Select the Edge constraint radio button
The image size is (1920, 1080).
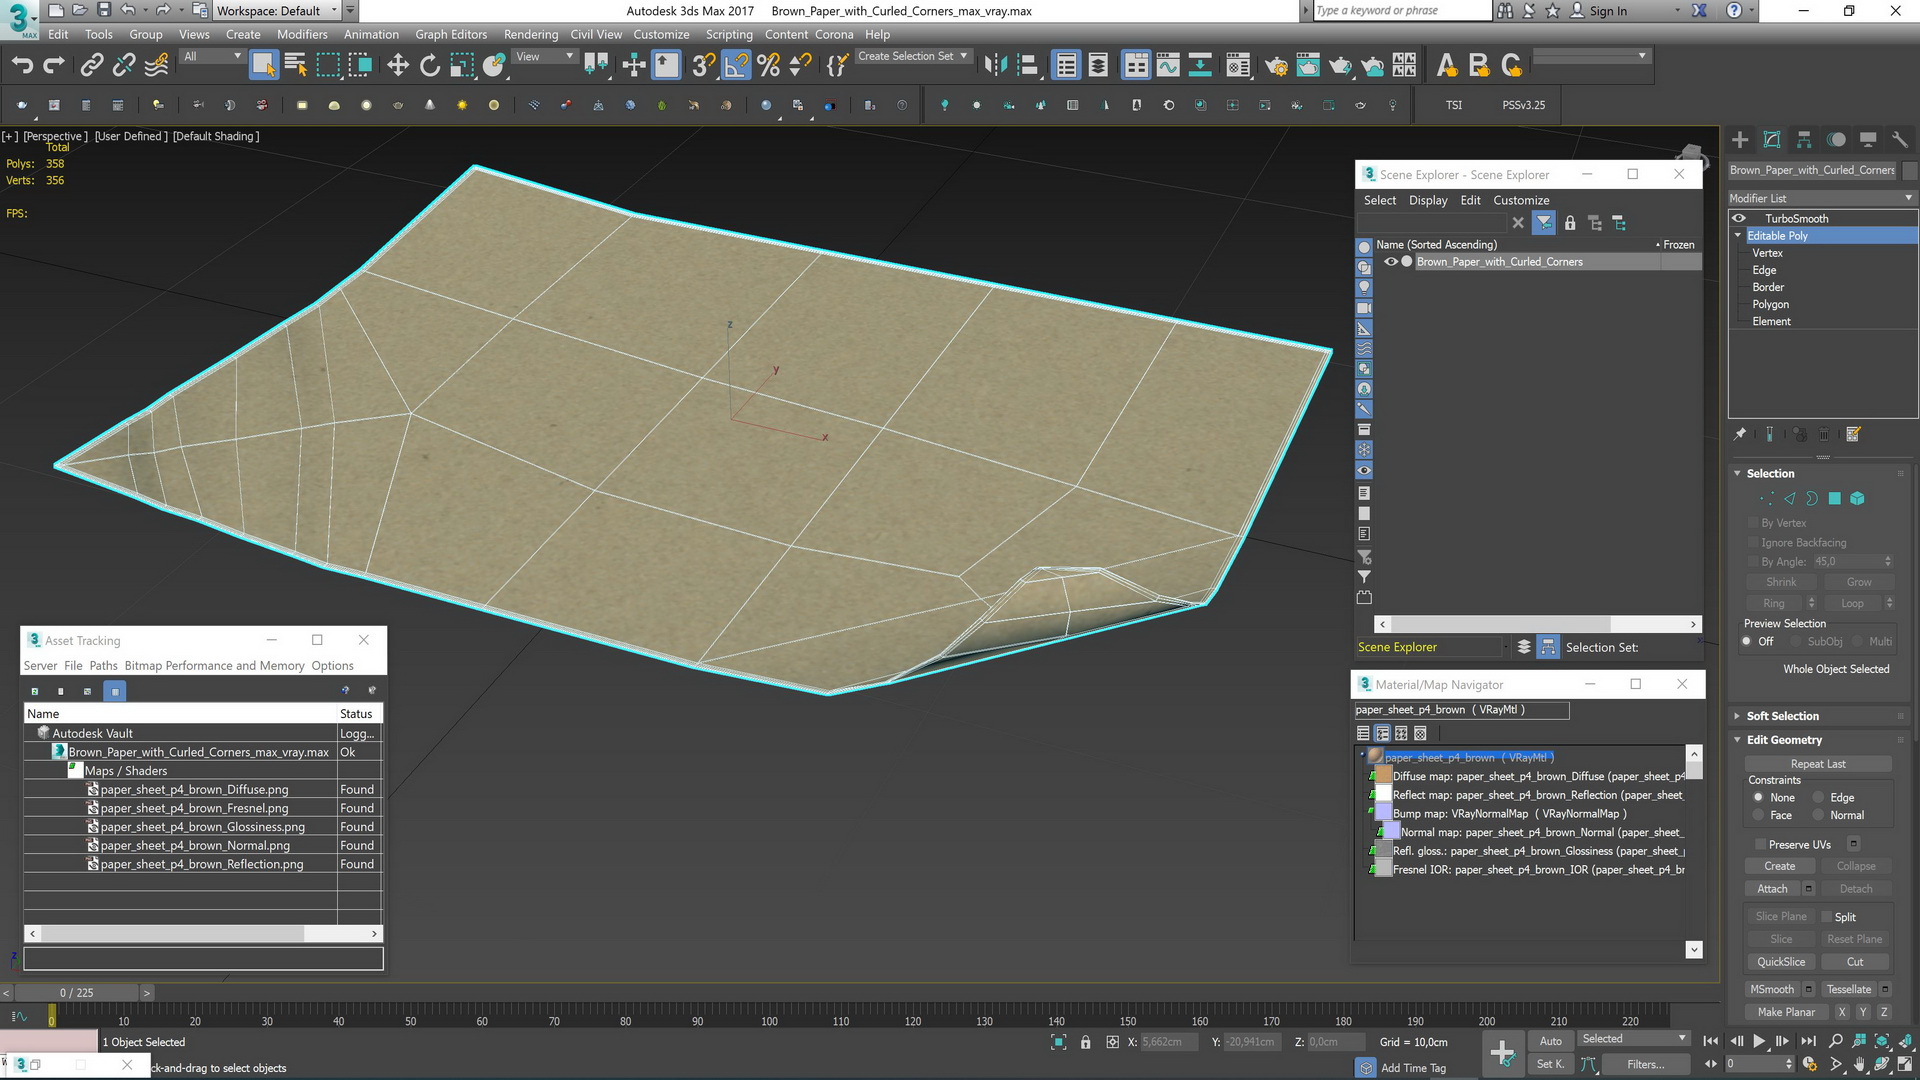1819,798
